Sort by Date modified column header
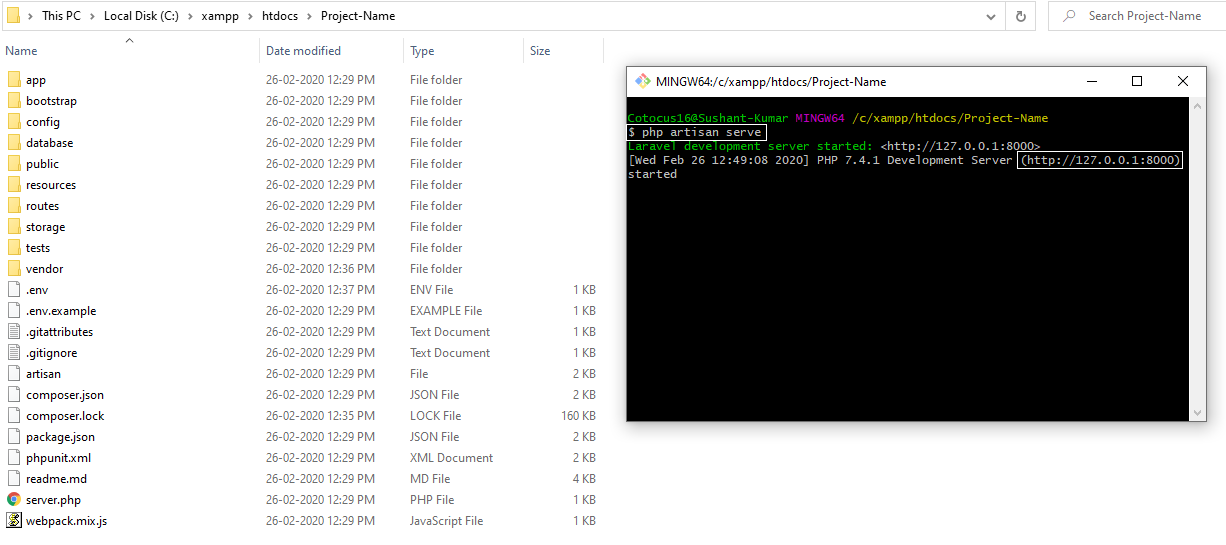The image size is (1226, 545). [303, 51]
